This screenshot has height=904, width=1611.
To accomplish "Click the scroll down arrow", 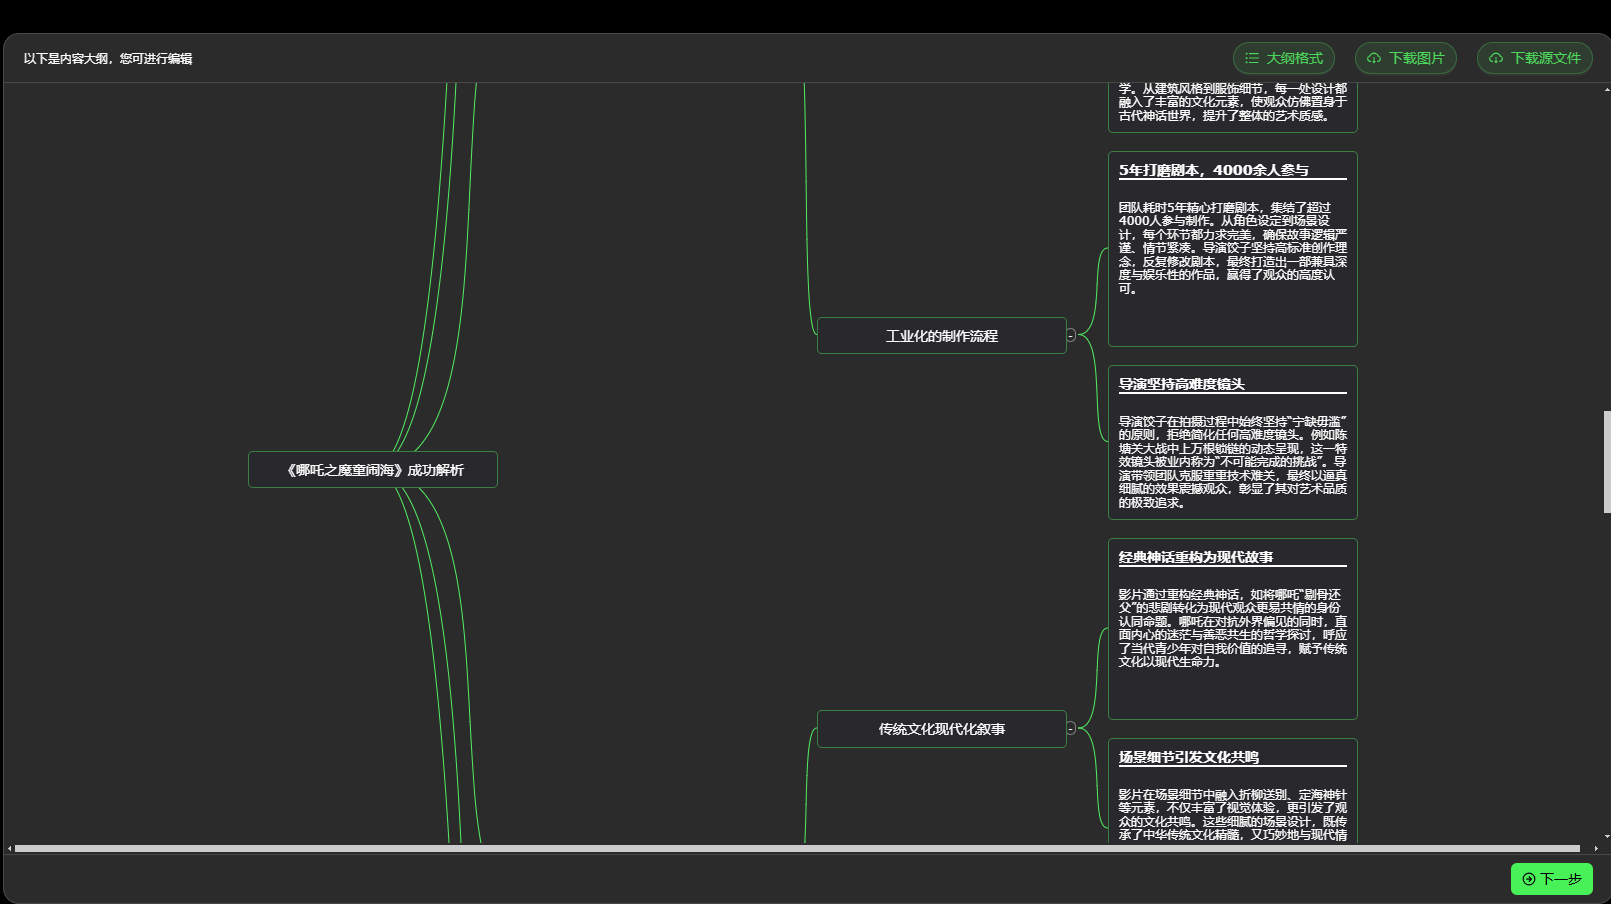I will [x=1607, y=837].
